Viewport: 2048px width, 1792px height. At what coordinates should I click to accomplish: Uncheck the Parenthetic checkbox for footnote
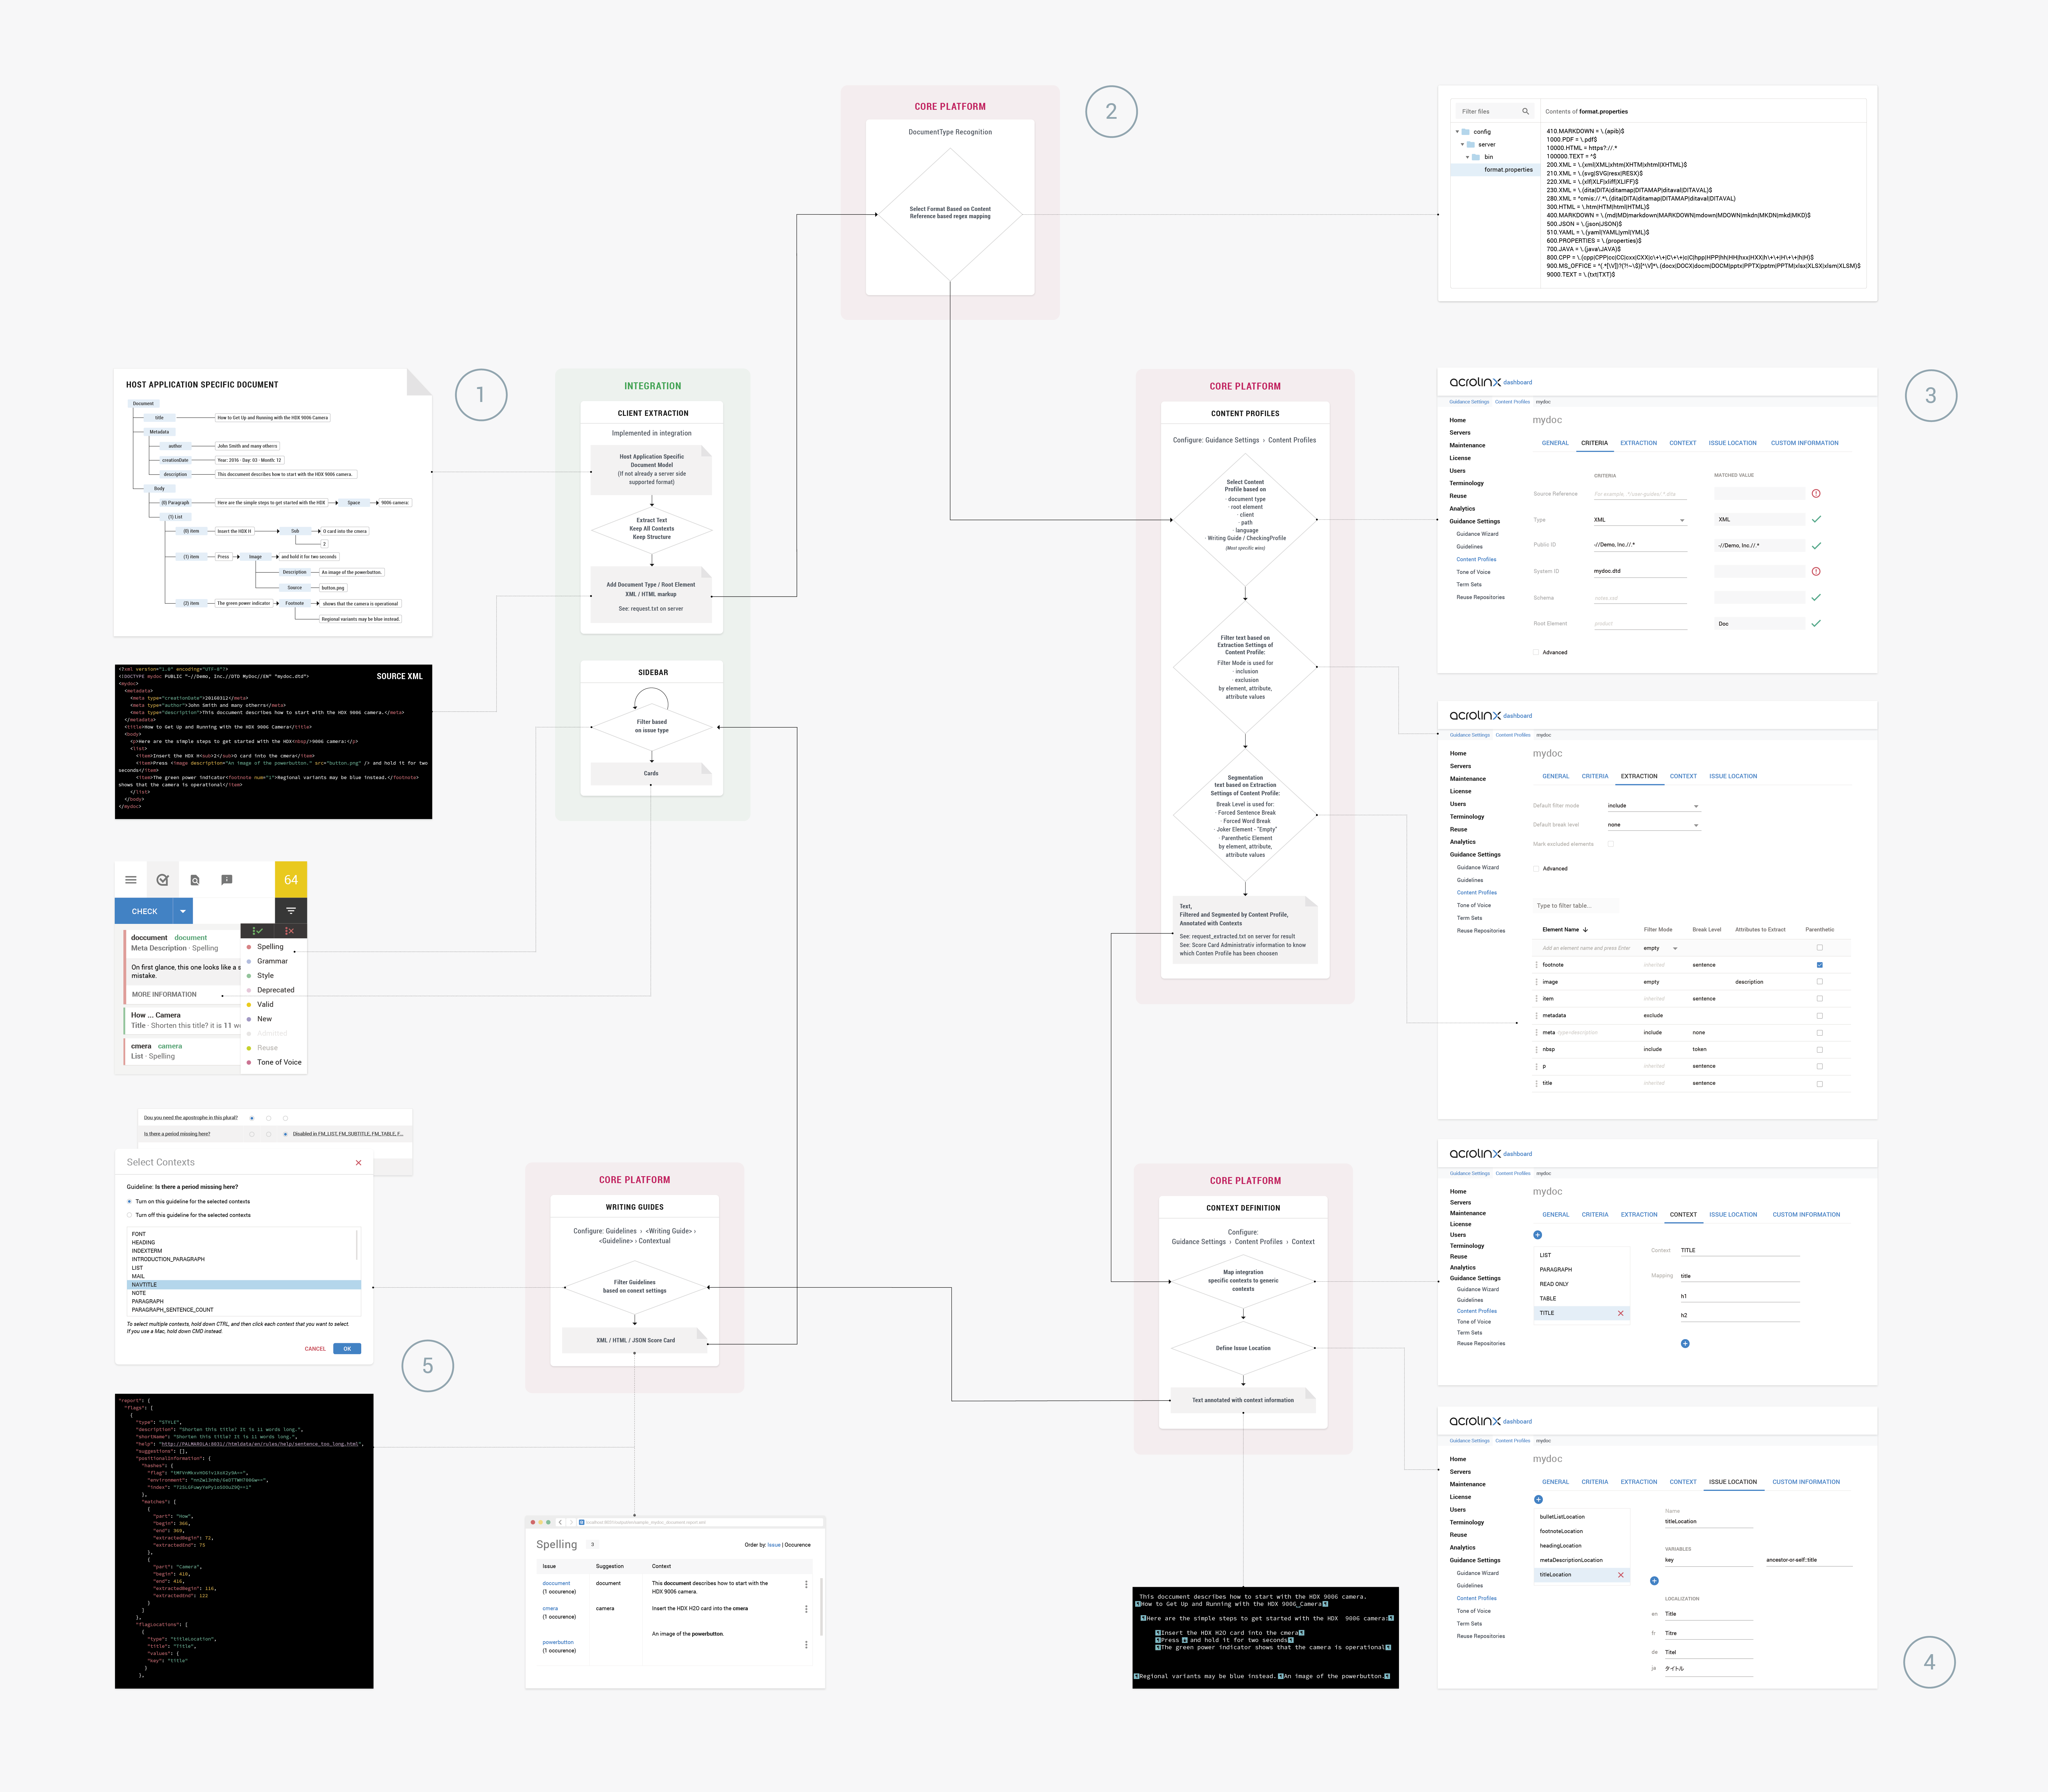1820,965
